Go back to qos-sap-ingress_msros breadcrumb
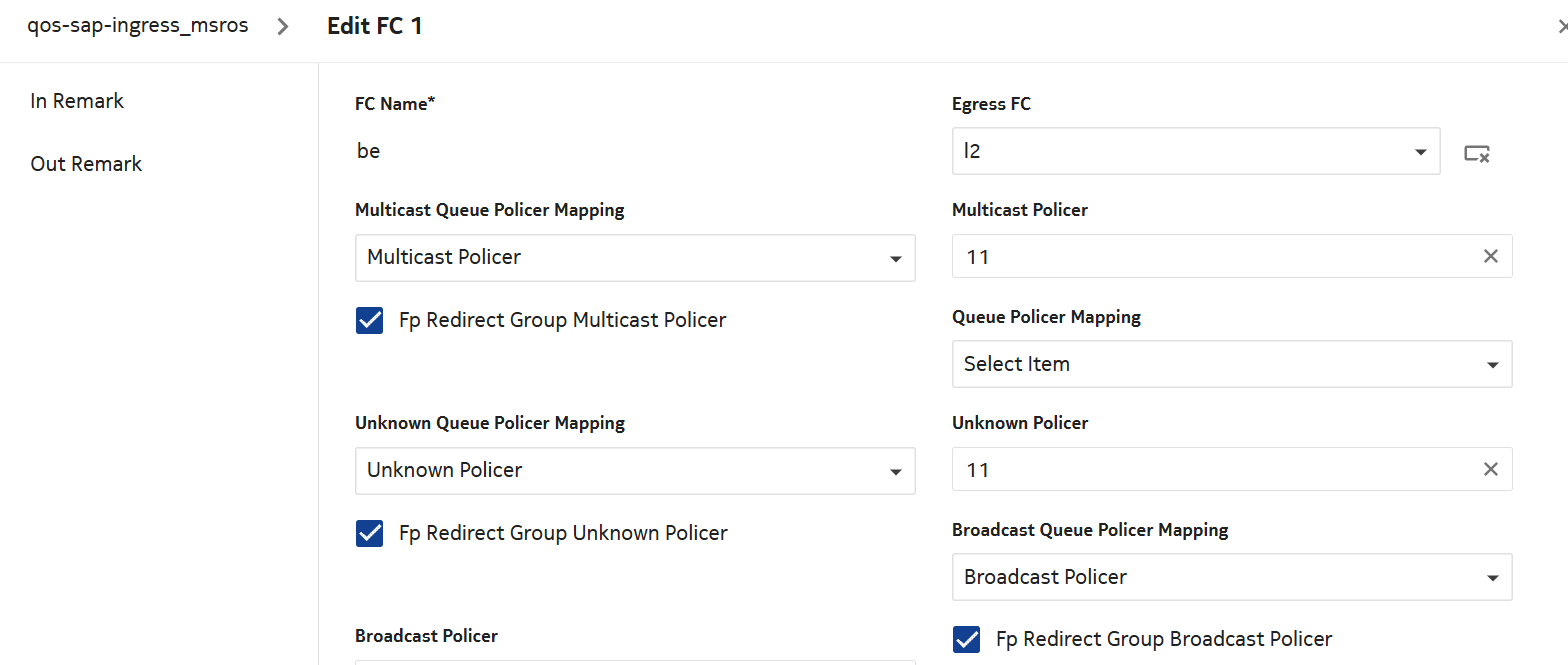1568x665 pixels. 138,26
